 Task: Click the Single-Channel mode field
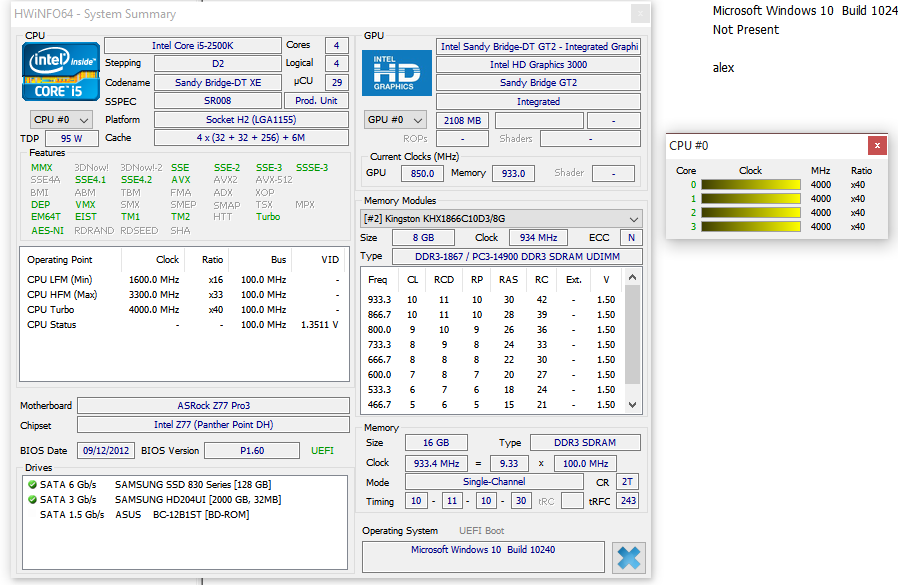[494, 482]
